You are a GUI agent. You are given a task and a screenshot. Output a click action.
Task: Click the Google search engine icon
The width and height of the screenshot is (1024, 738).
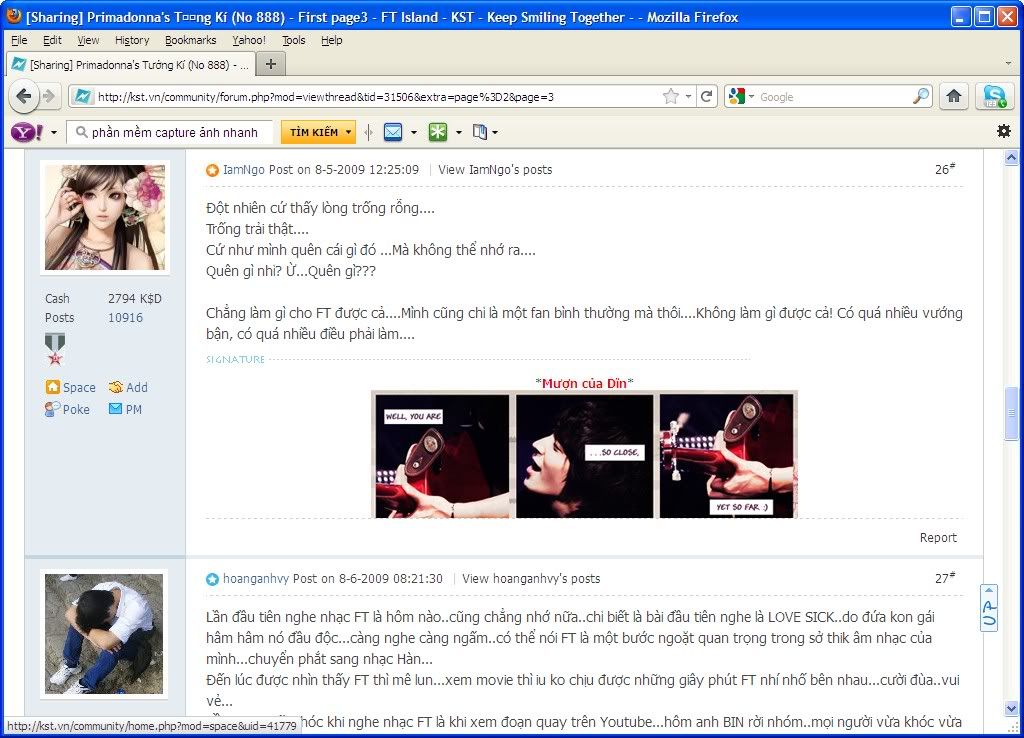pos(737,97)
